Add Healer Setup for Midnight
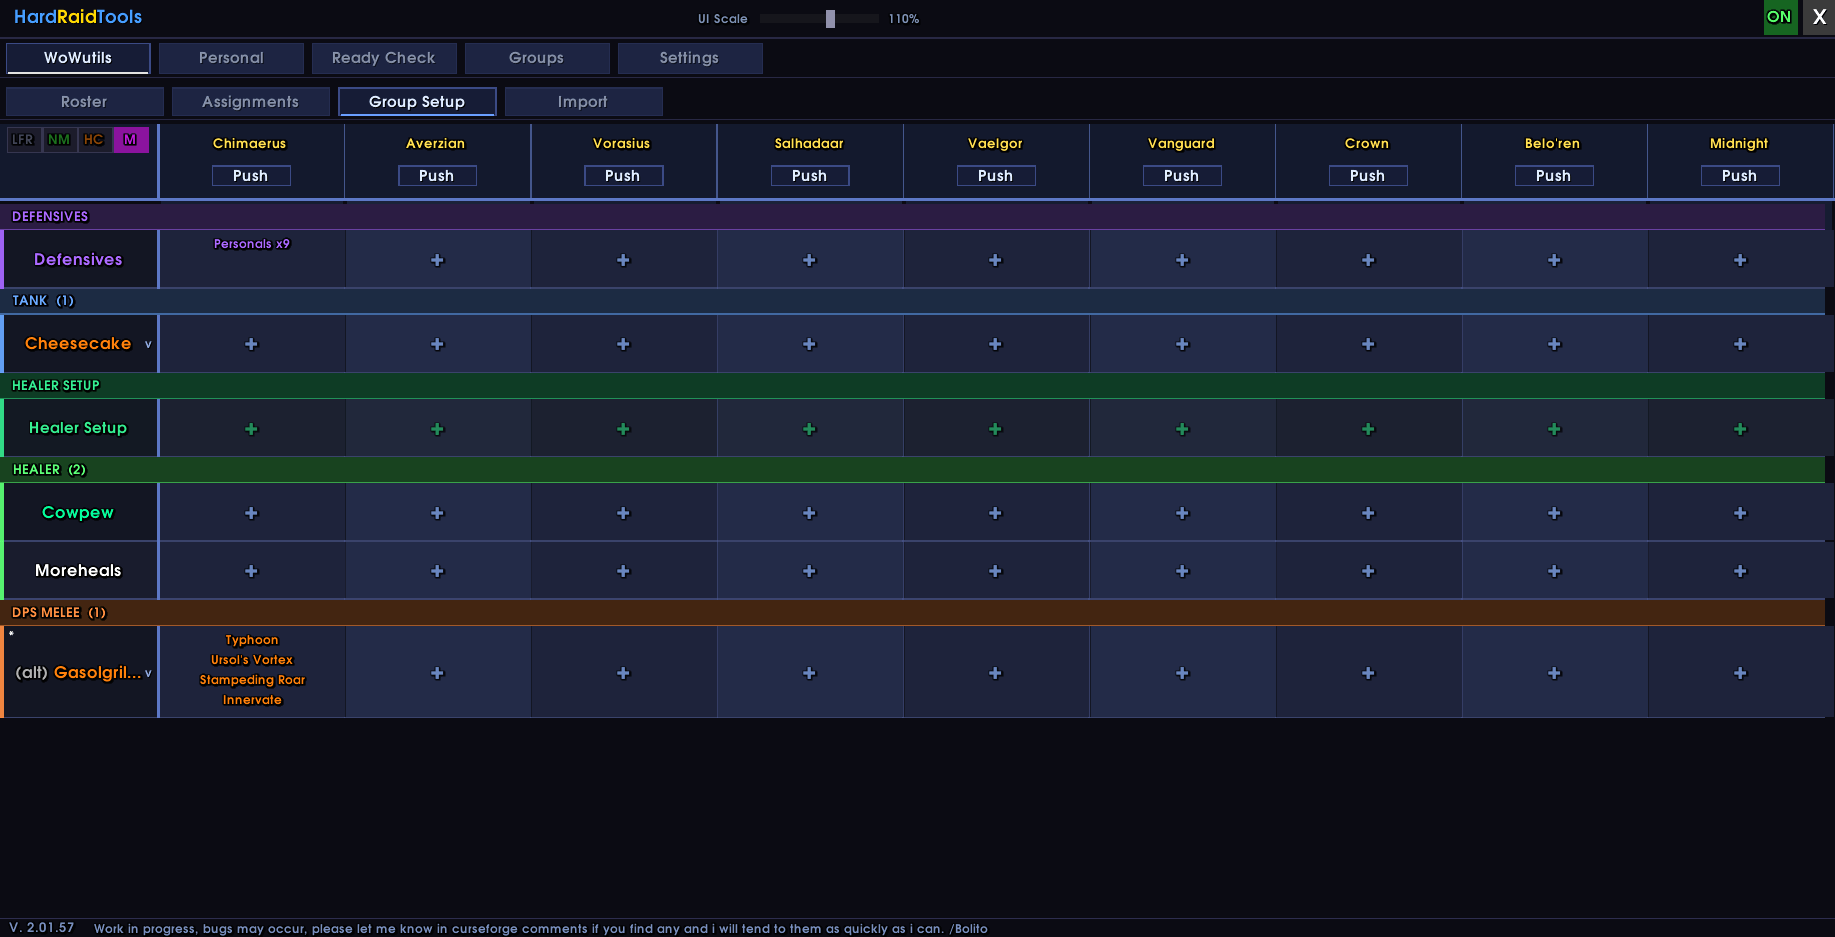This screenshot has width=1835, height=937. tap(1740, 429)
